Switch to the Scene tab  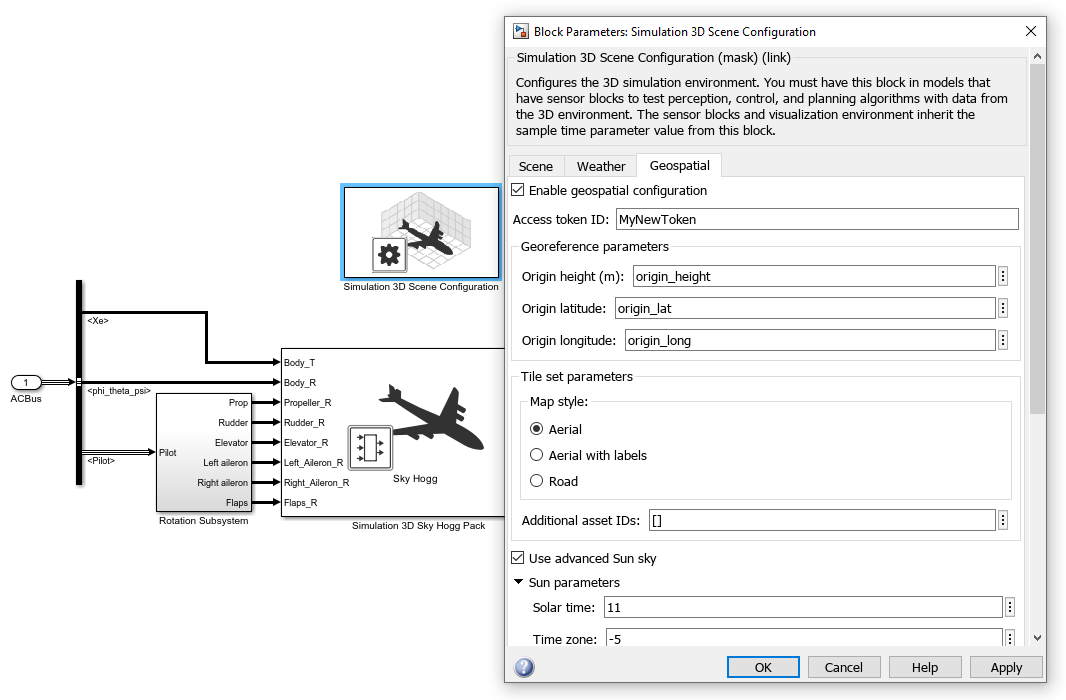[x=536, y=166]
